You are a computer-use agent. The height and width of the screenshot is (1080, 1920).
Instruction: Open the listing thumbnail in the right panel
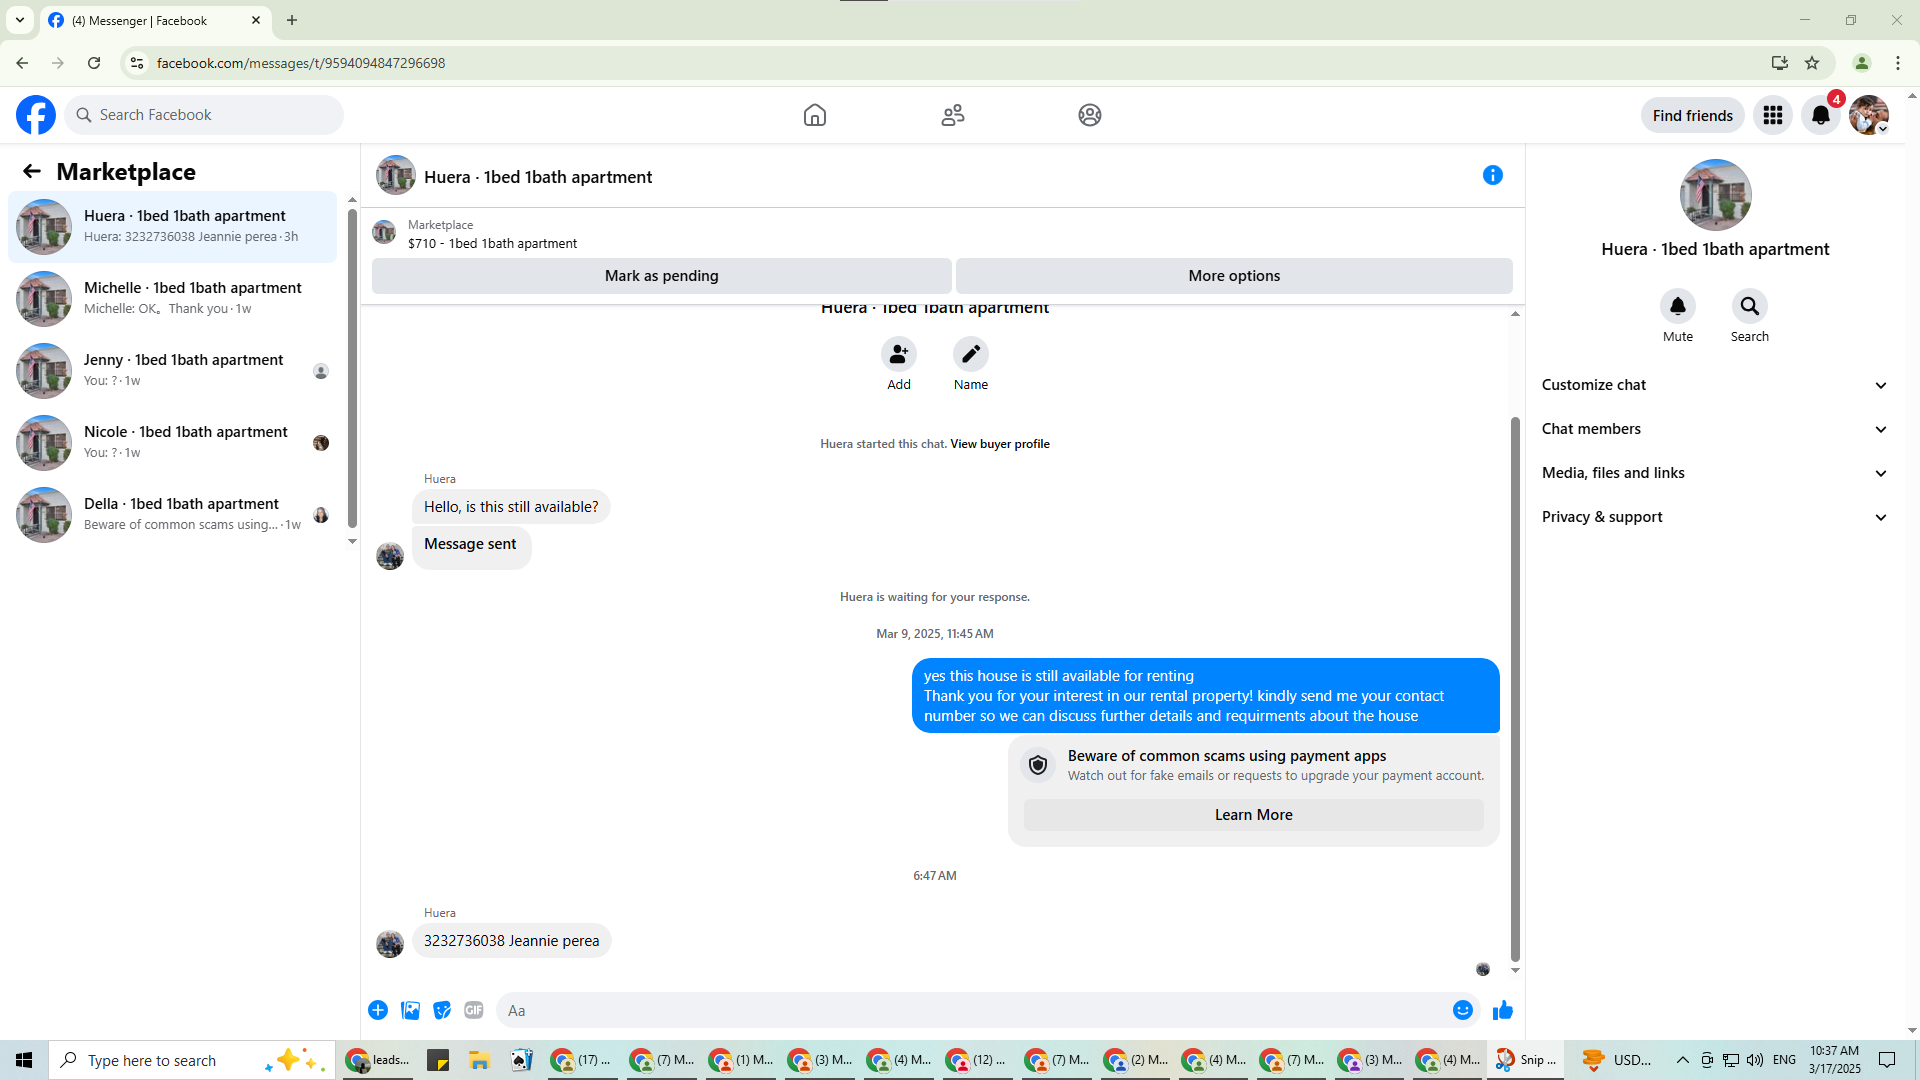[x=1715, y=195]
